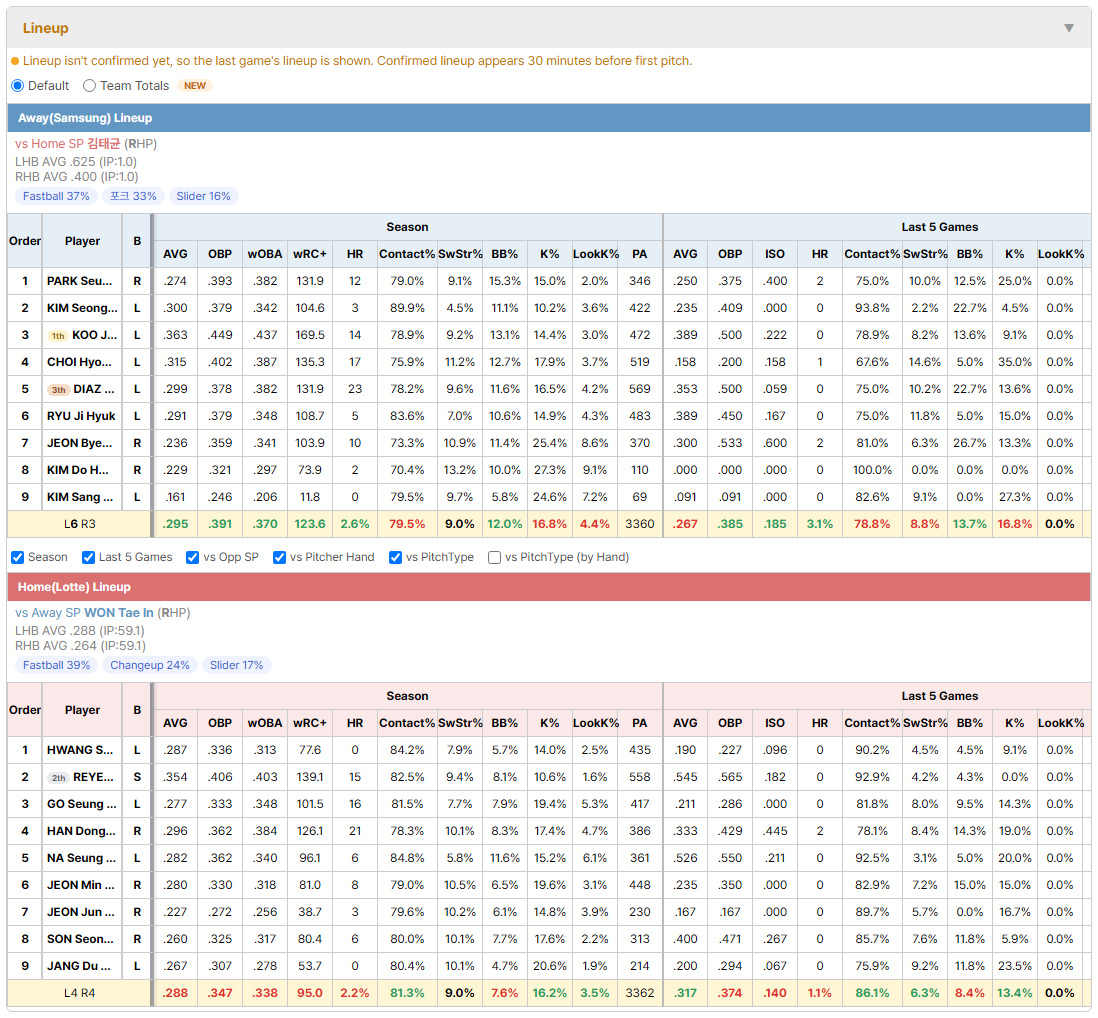Select the Default radio button
This screenshot has height=1018, width=1098.
(x=18, y=85)
